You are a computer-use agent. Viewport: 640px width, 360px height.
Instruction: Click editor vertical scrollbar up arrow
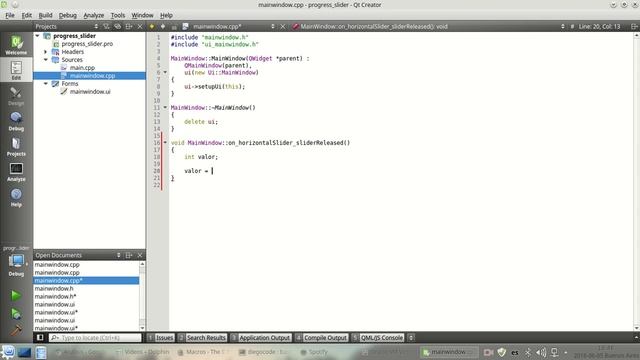636,36
